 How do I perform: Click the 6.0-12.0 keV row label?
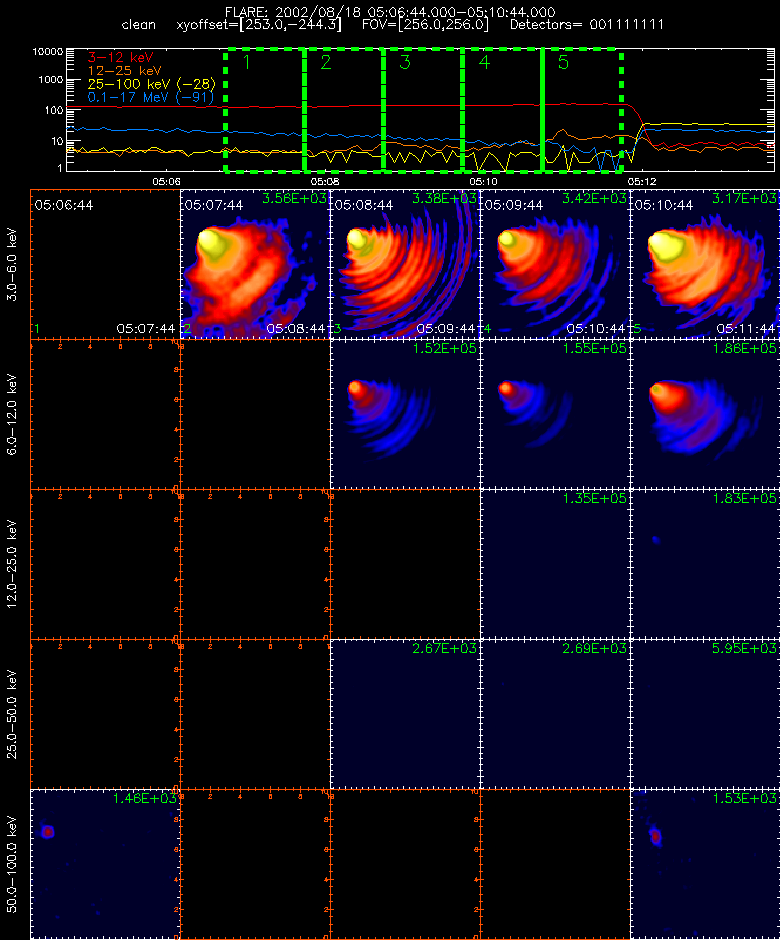[x=13, y=414]
